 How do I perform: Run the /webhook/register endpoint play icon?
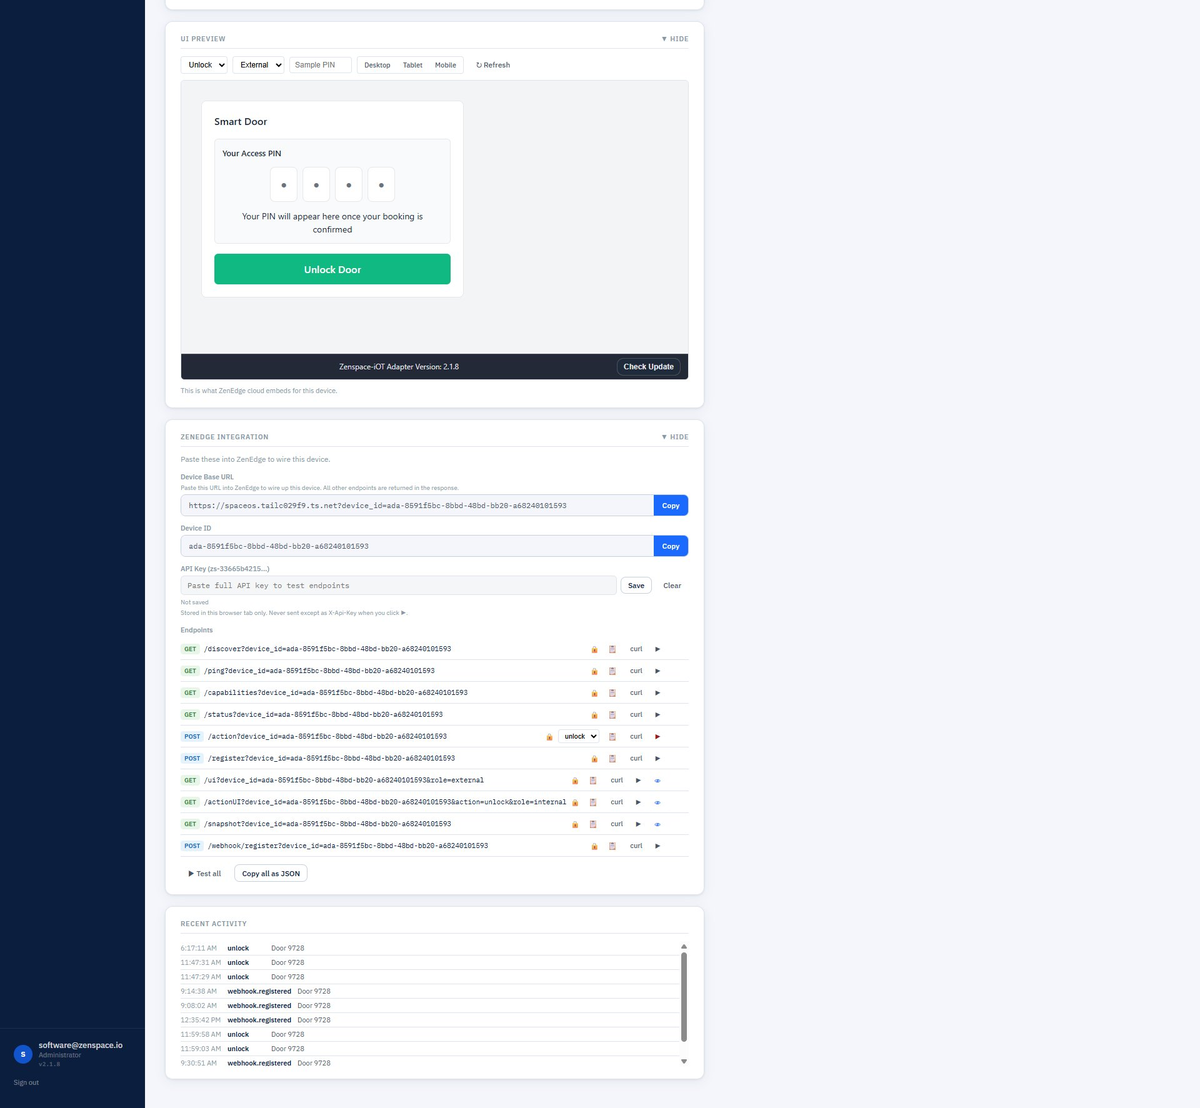point(657,846)
